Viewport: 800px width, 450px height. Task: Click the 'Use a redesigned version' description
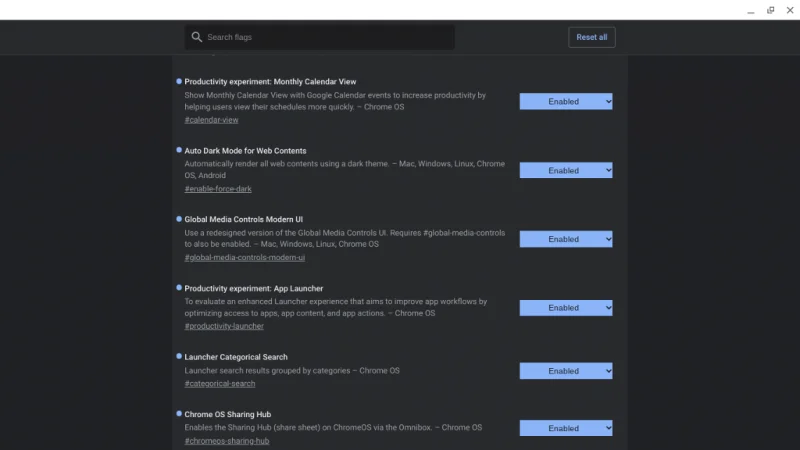pyautogui.click(x=344, y=238)
